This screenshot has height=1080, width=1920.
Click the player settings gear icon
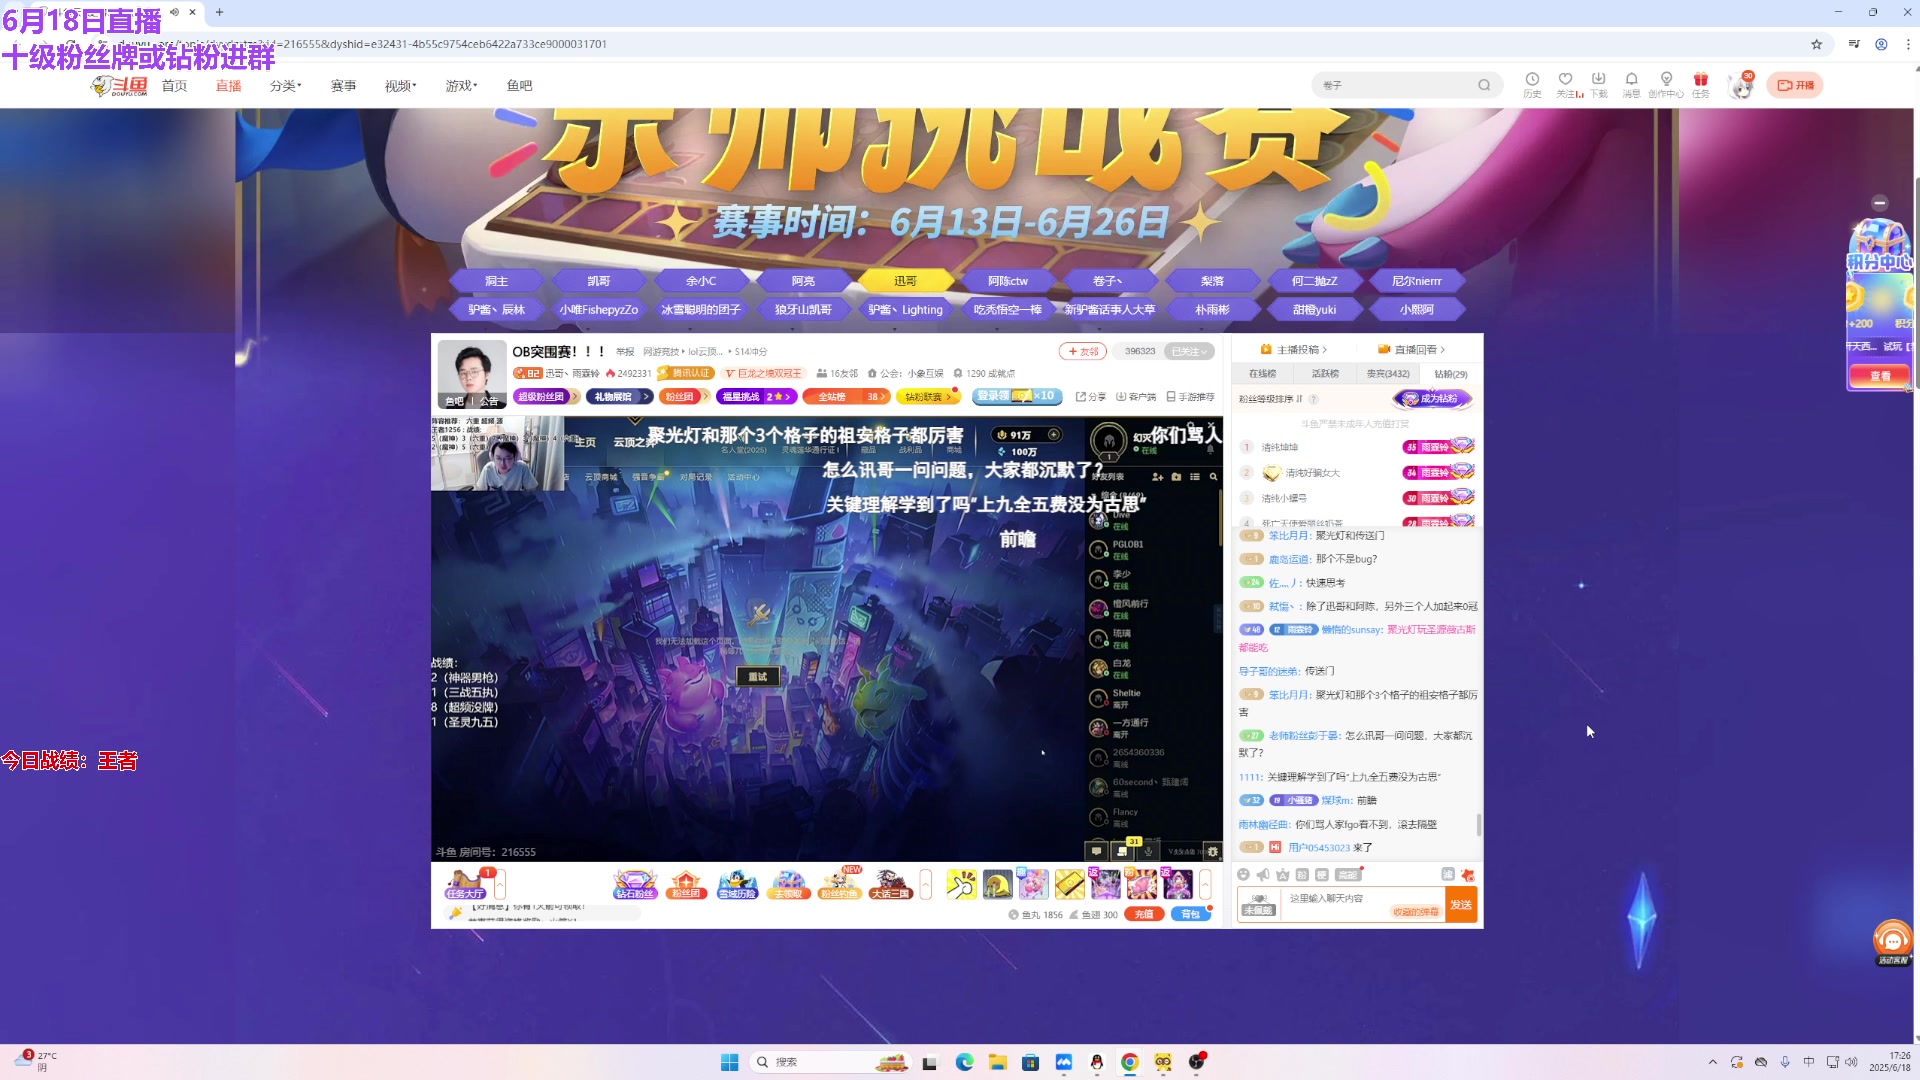pyautogui.click(x=1213, y=852)
